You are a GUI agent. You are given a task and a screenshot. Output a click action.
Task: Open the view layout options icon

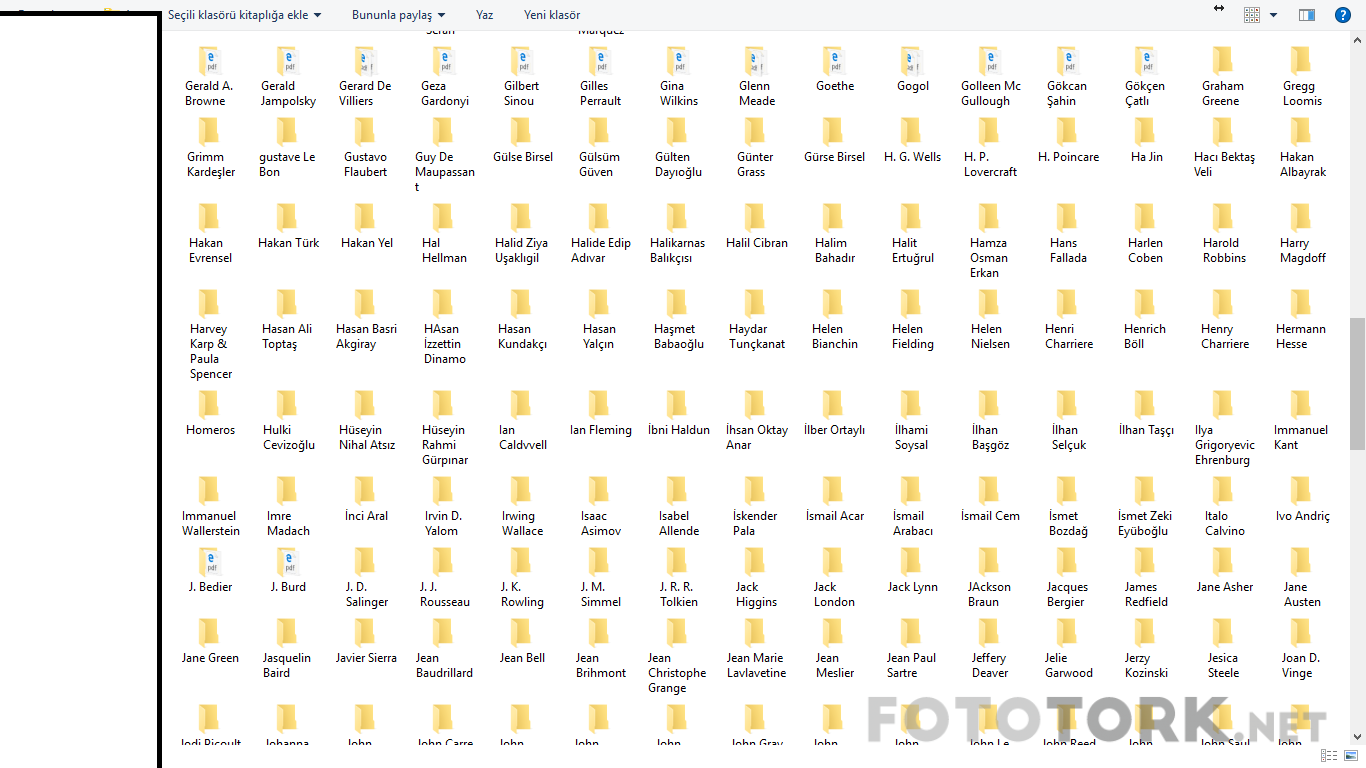[x=1252, y=15]
